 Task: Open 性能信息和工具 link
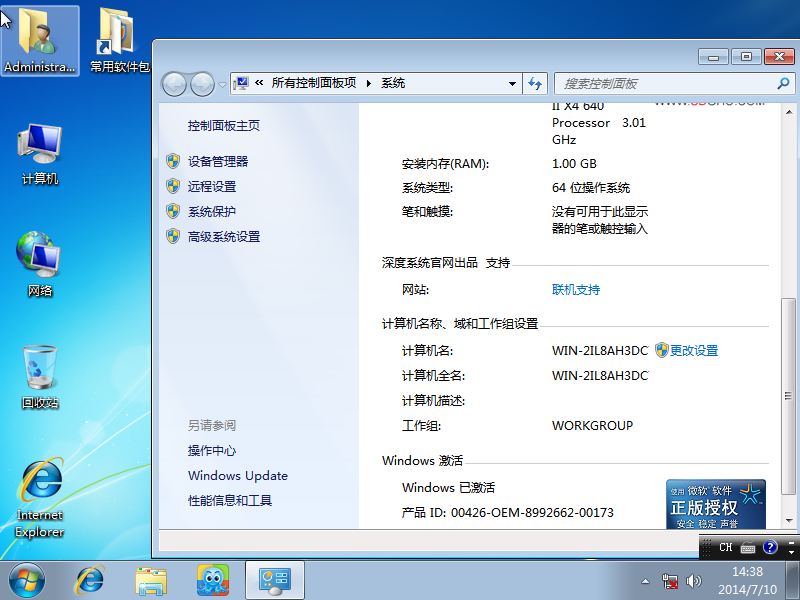click(x=230, y=500)
